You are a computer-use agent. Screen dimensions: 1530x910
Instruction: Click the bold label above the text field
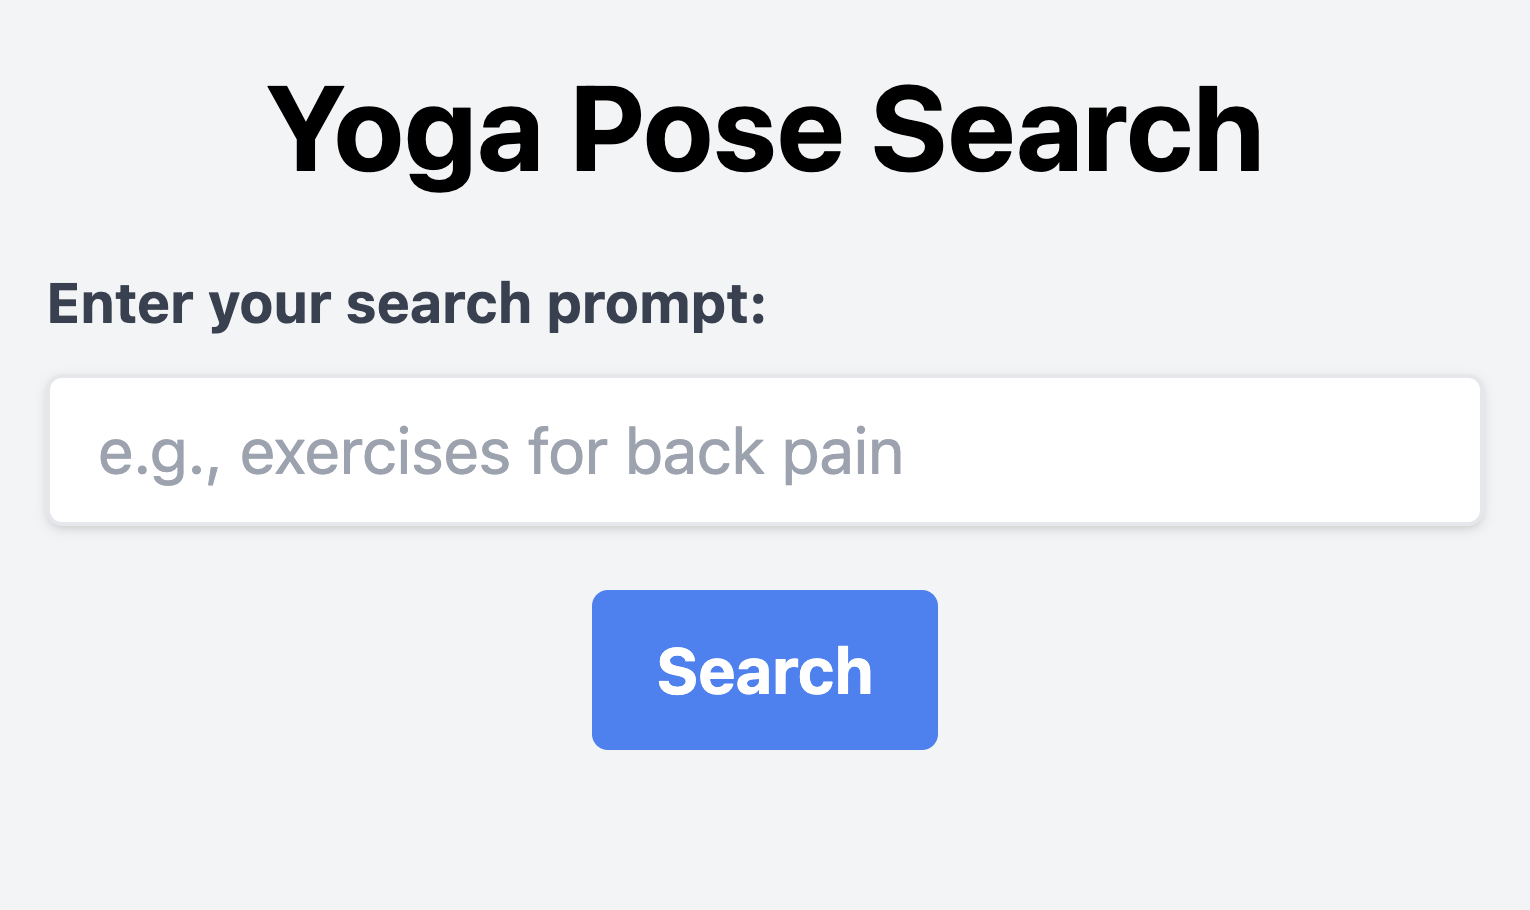[x=407, y=304]
